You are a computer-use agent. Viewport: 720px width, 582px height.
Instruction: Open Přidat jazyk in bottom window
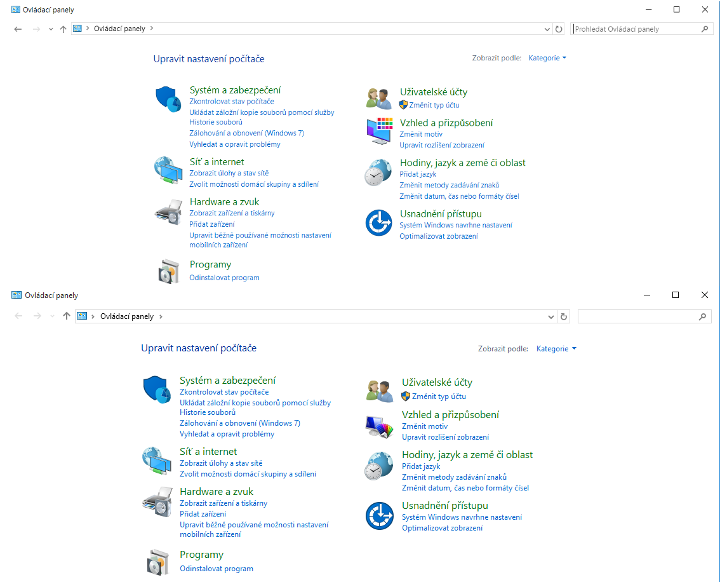421,466
